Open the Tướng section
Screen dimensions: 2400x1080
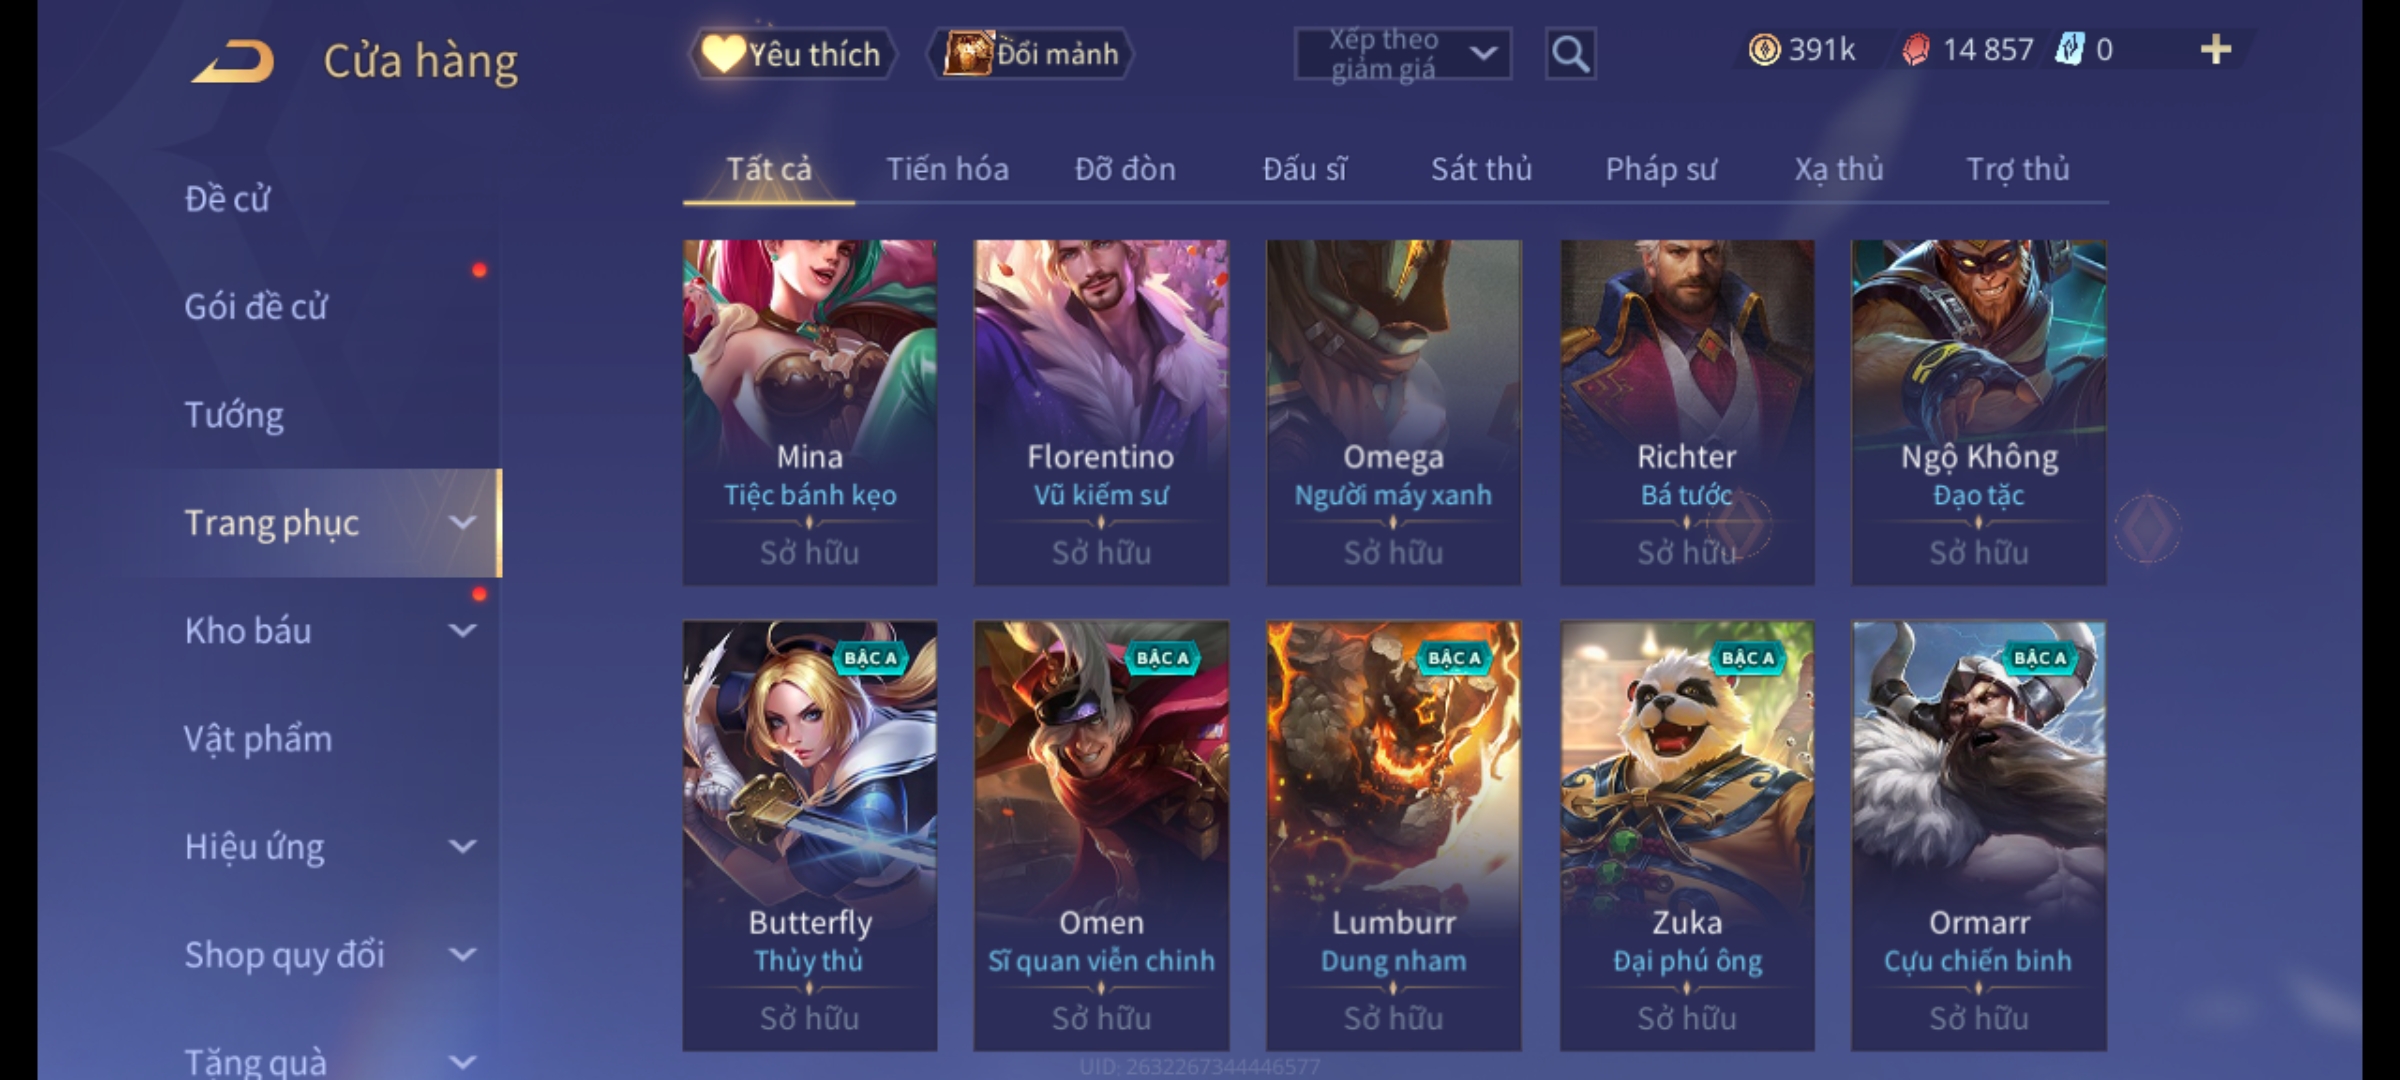click(x=234, y=414)
